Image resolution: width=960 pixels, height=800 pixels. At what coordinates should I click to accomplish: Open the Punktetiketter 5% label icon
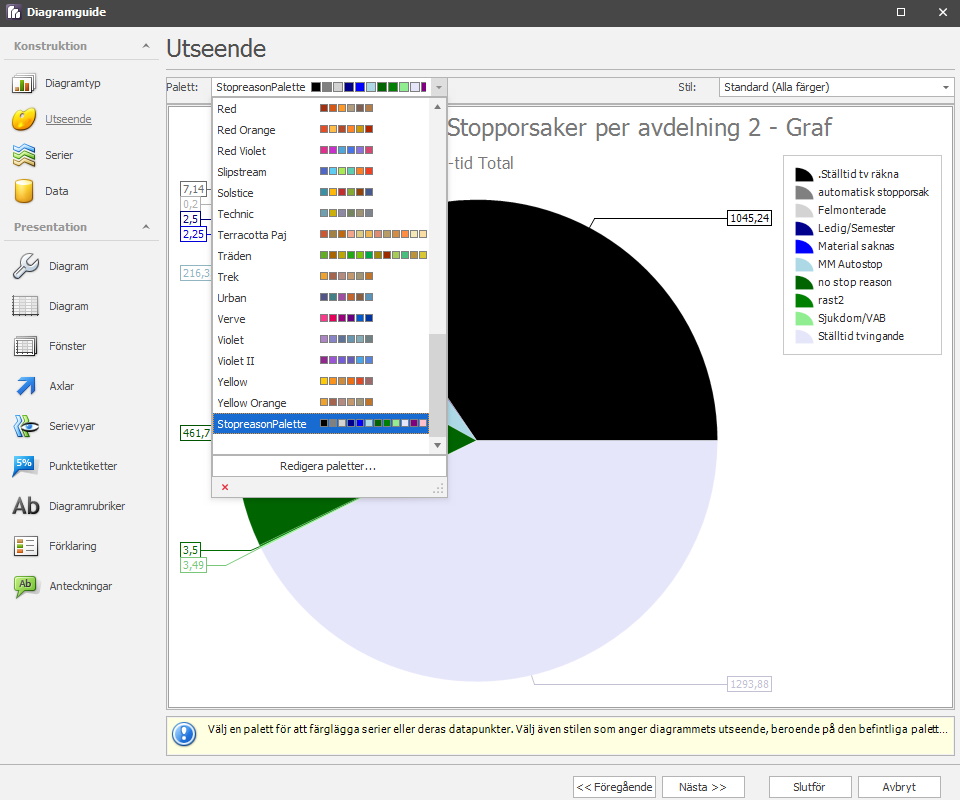pyautogui.click(x=26, y=466)
